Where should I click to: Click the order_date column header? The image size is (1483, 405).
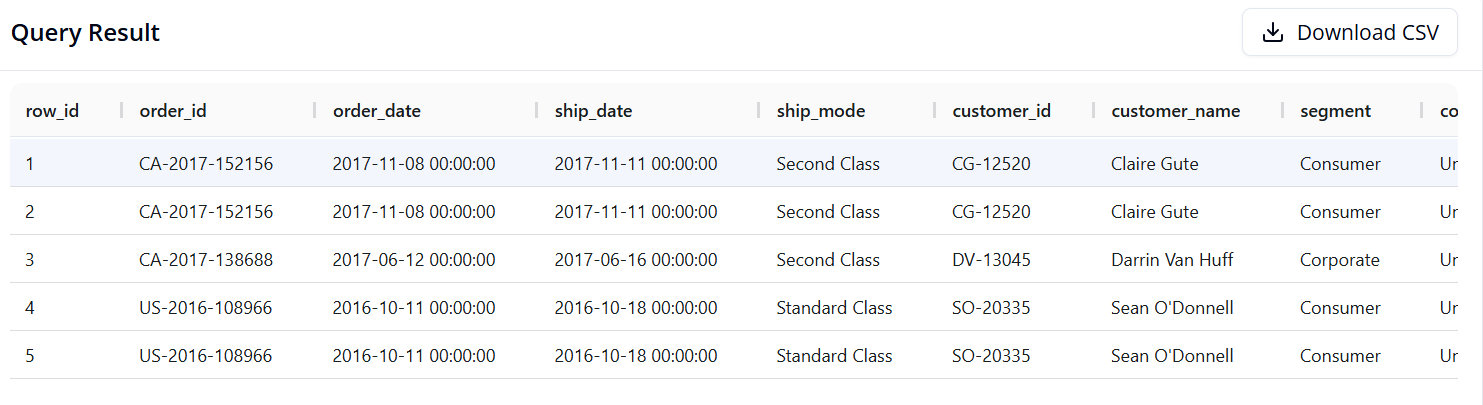click(377, 111)
